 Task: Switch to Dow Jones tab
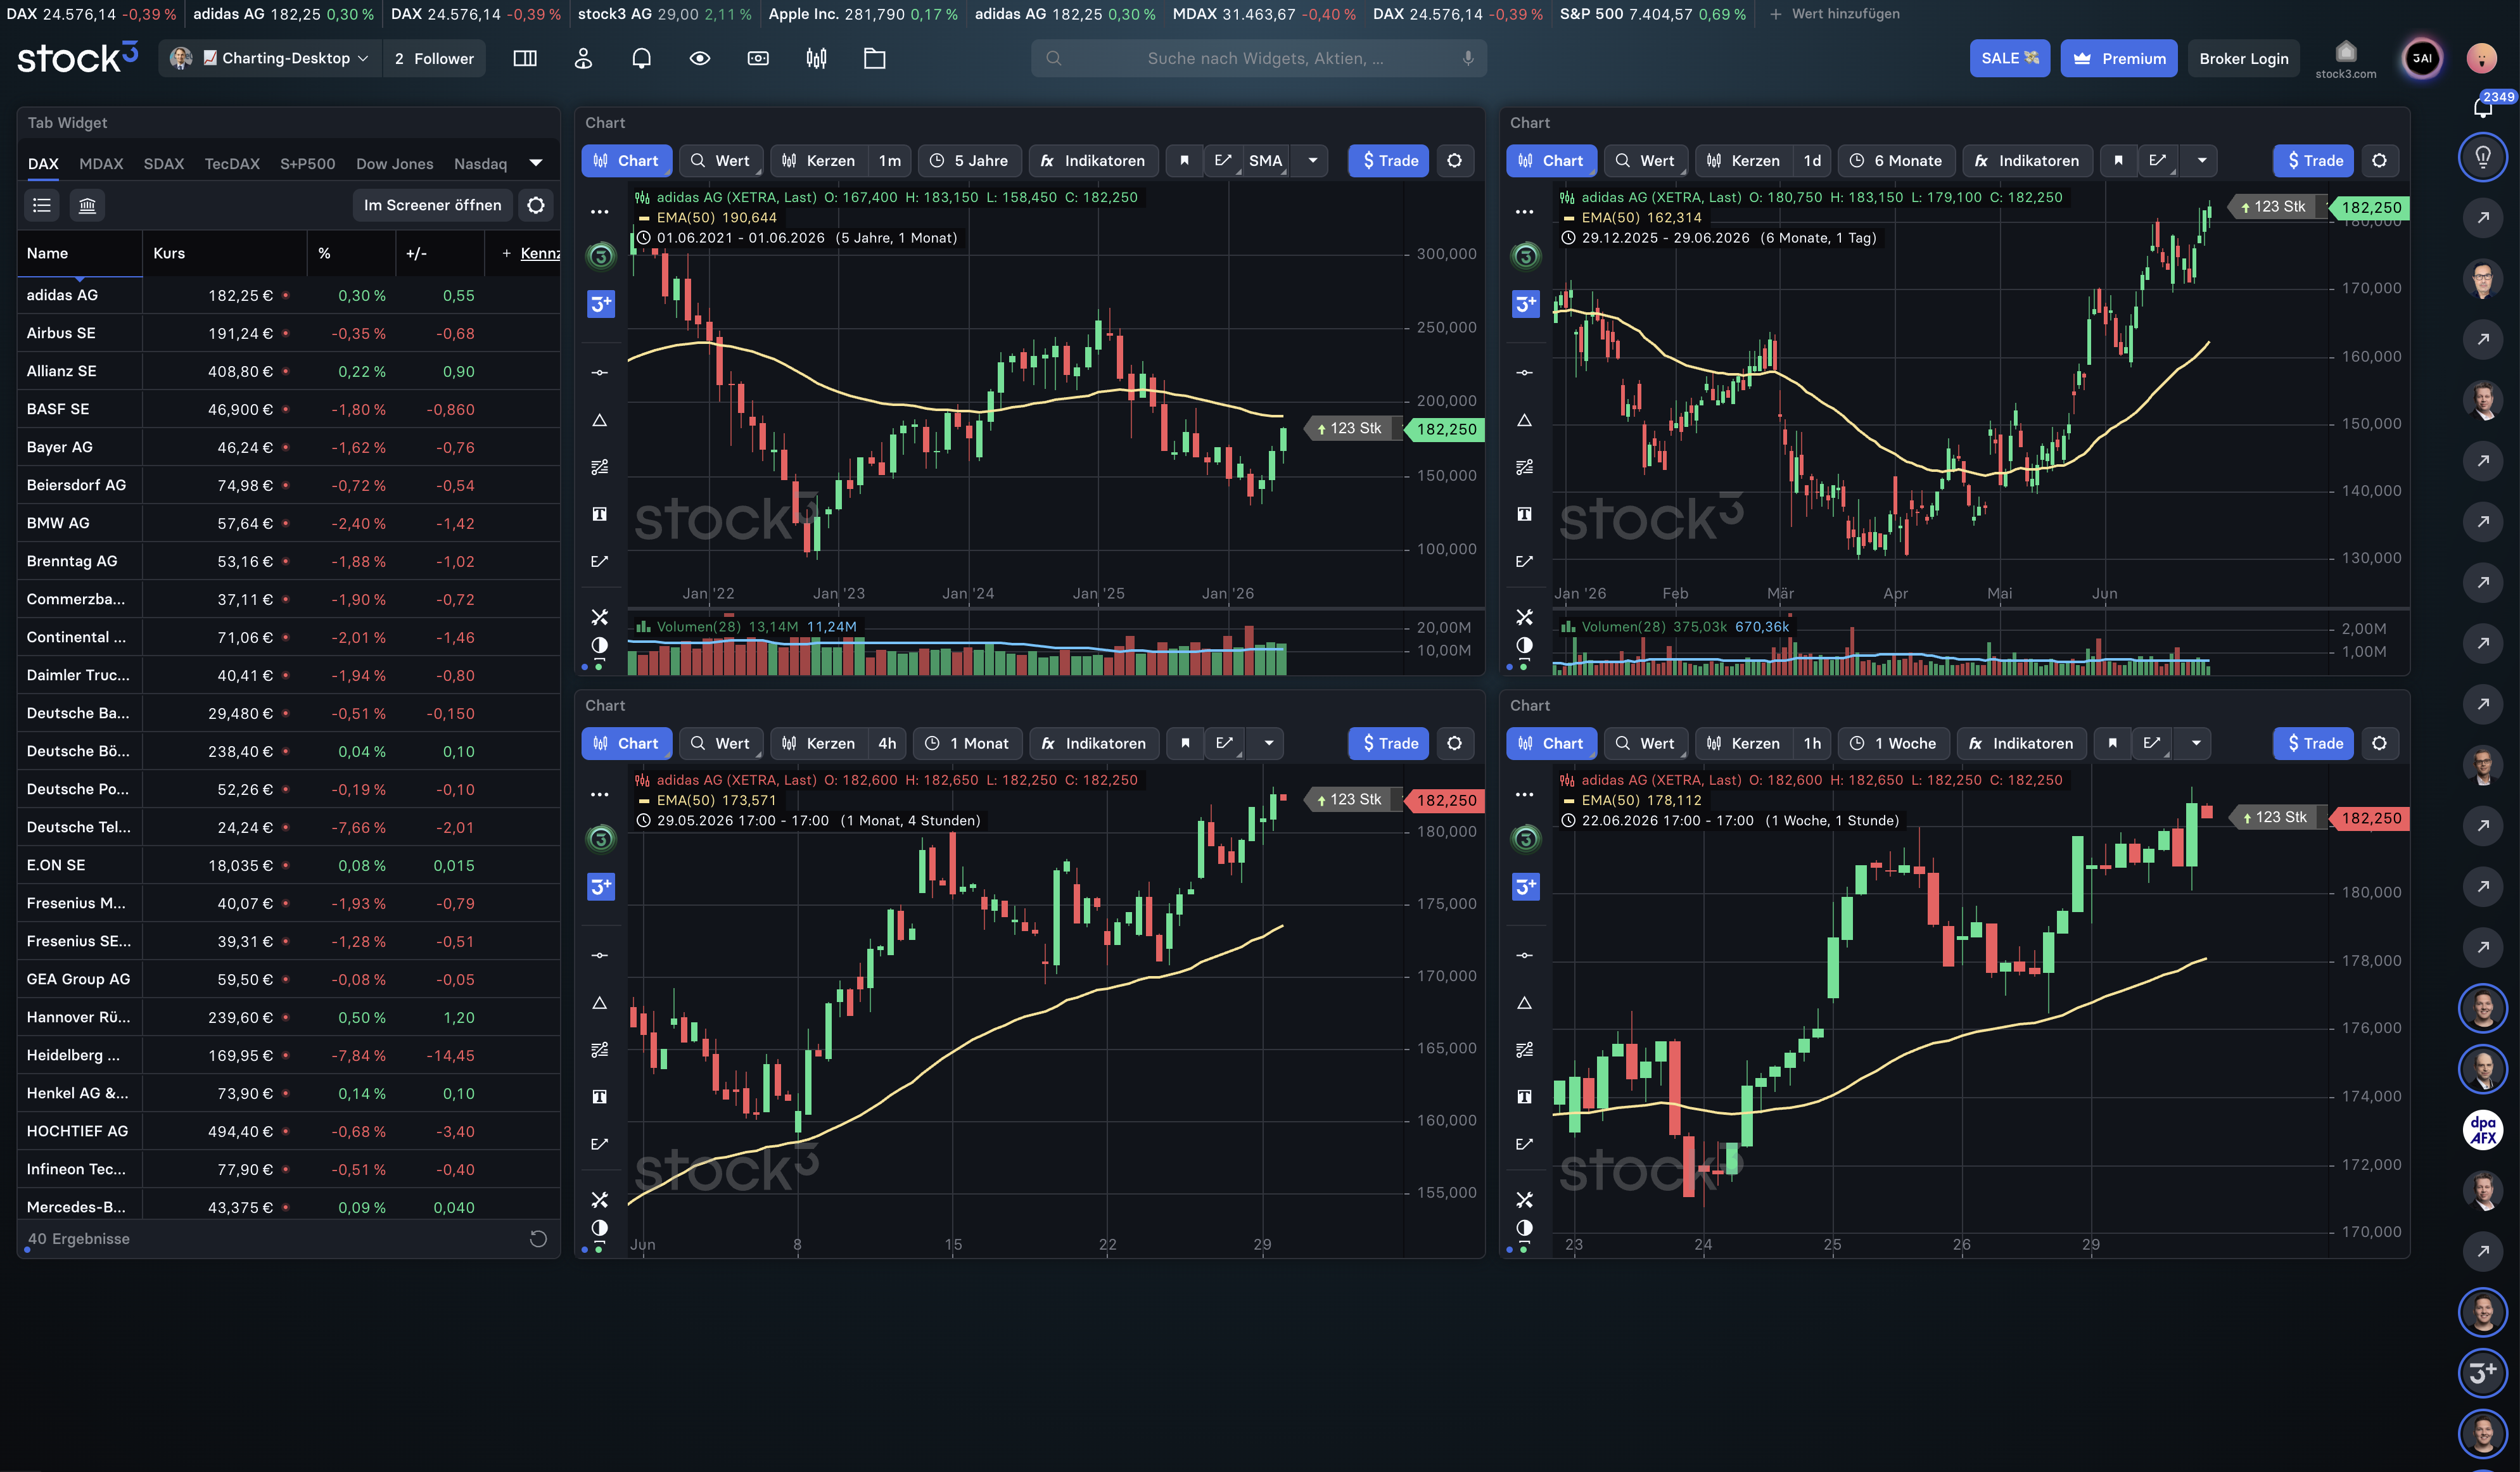click(395, 164)
